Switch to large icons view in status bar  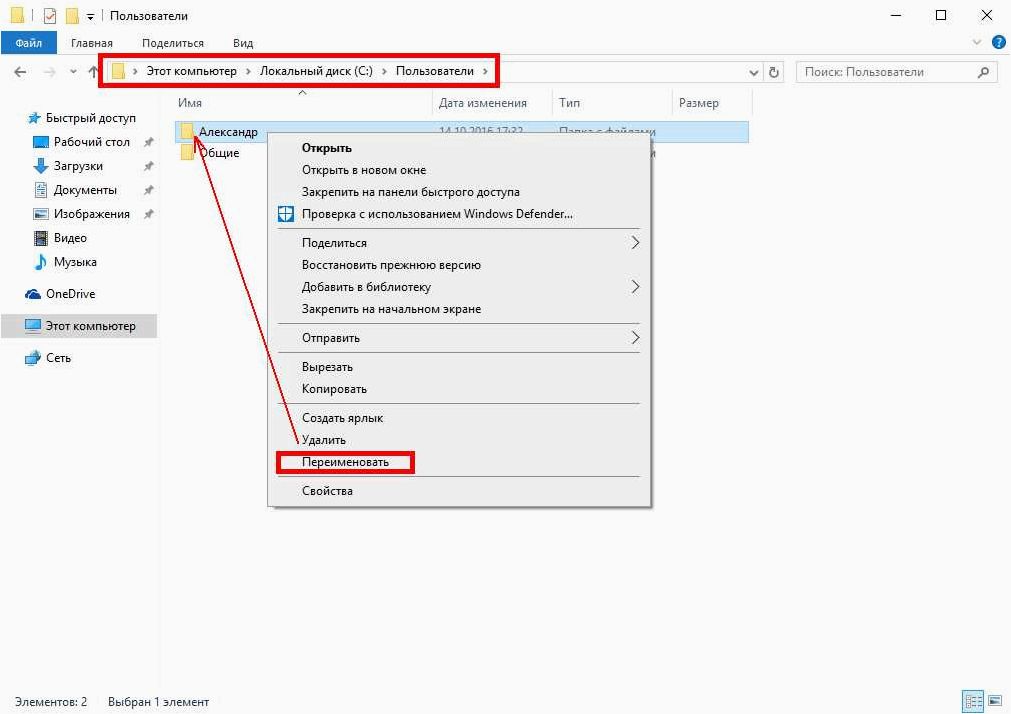tap(996, 700)
